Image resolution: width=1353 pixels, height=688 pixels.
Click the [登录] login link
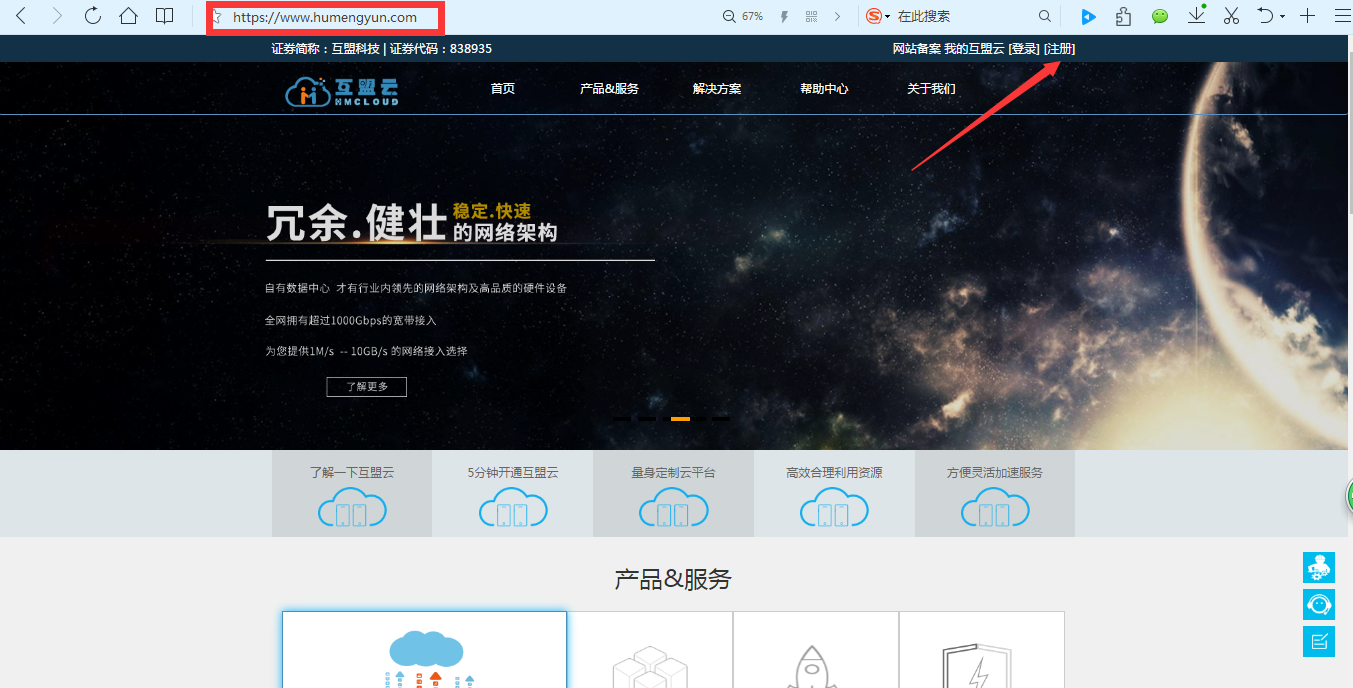tap(1024, 48)
